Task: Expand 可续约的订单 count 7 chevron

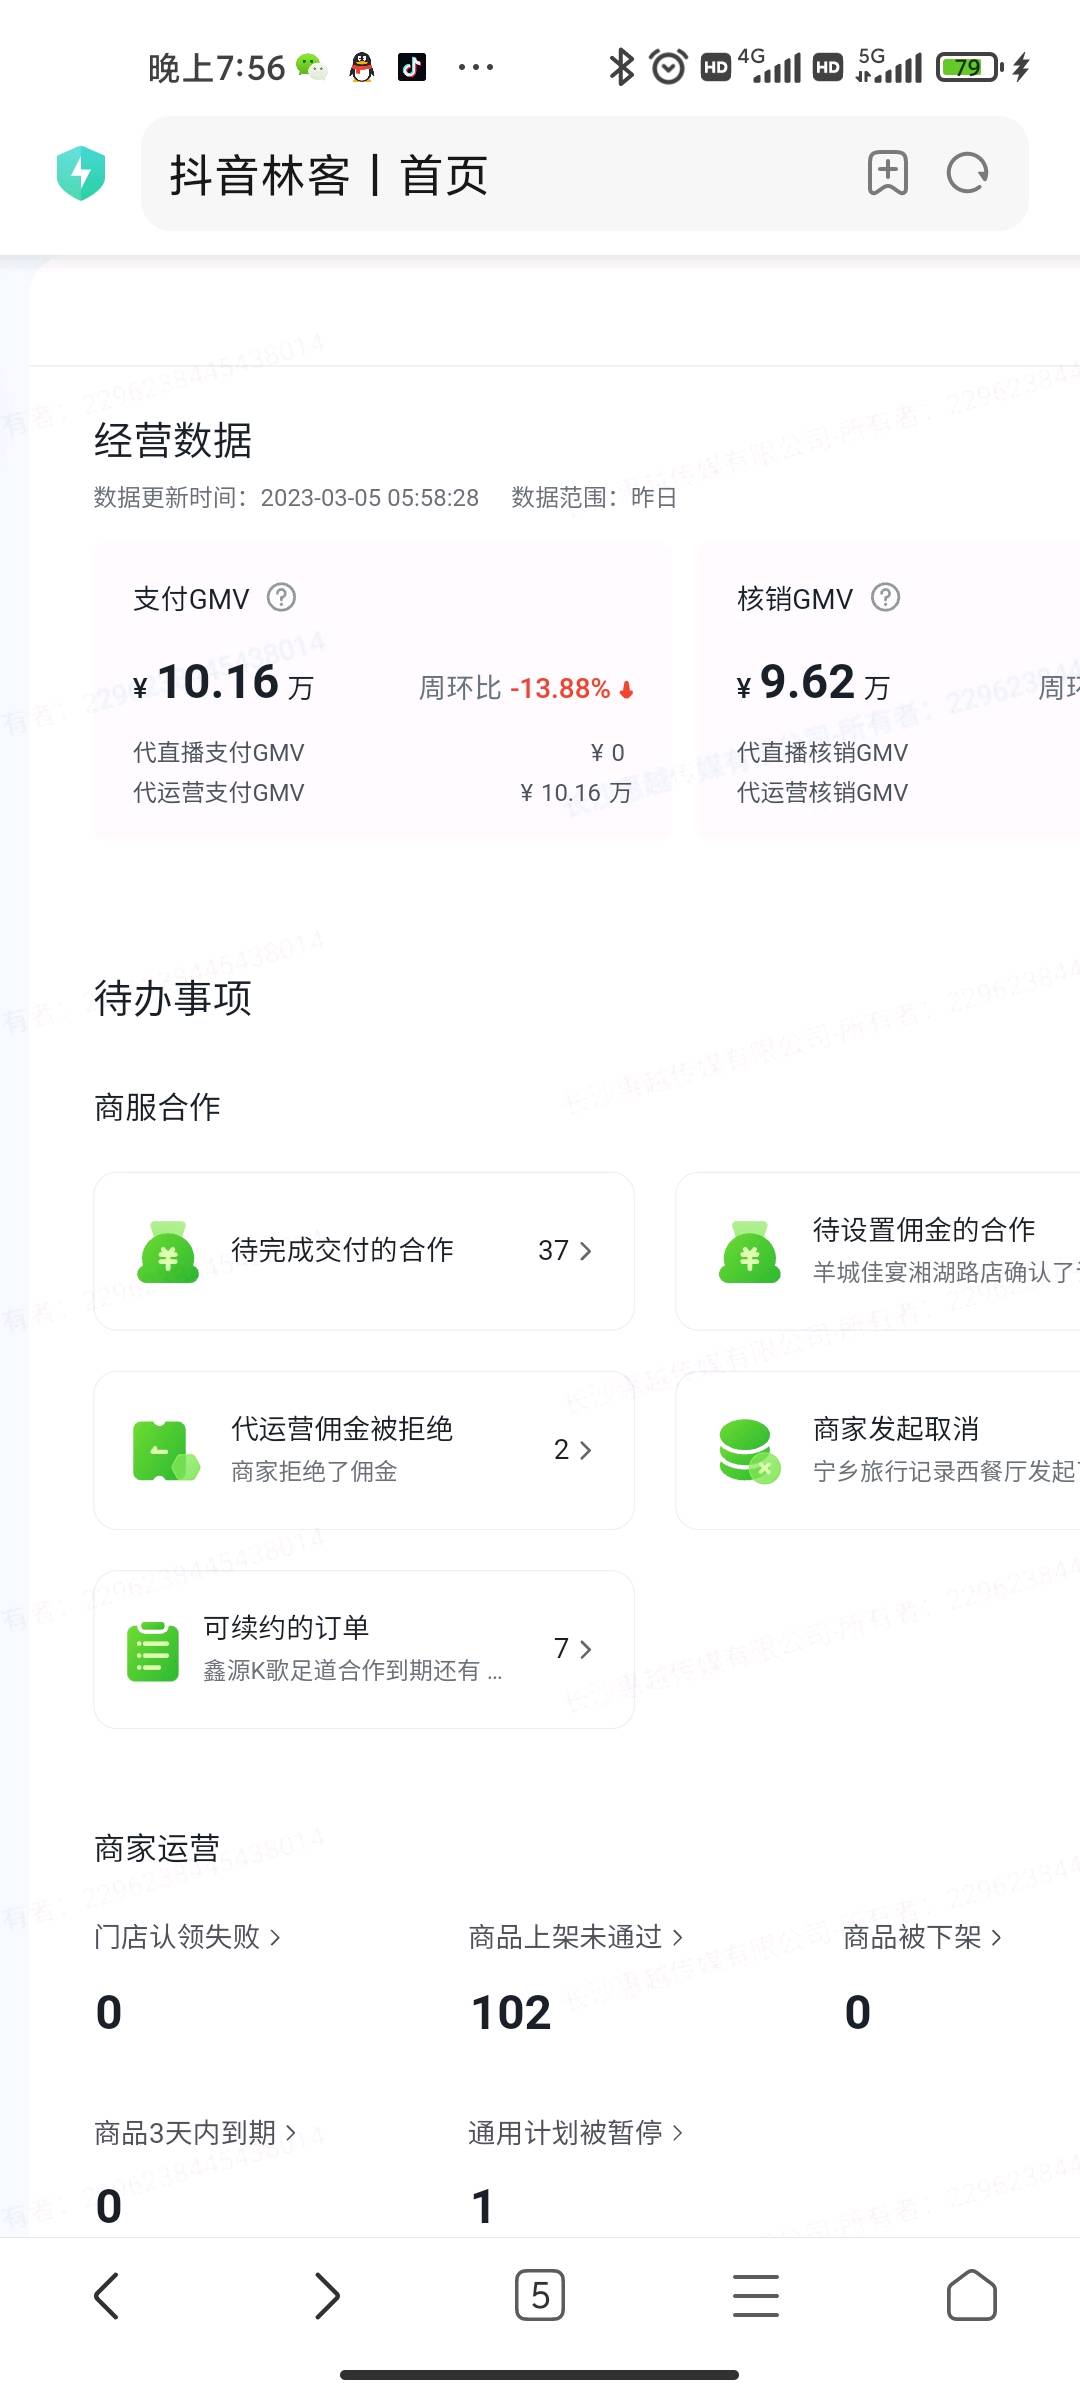Action: click(586, 1649)
